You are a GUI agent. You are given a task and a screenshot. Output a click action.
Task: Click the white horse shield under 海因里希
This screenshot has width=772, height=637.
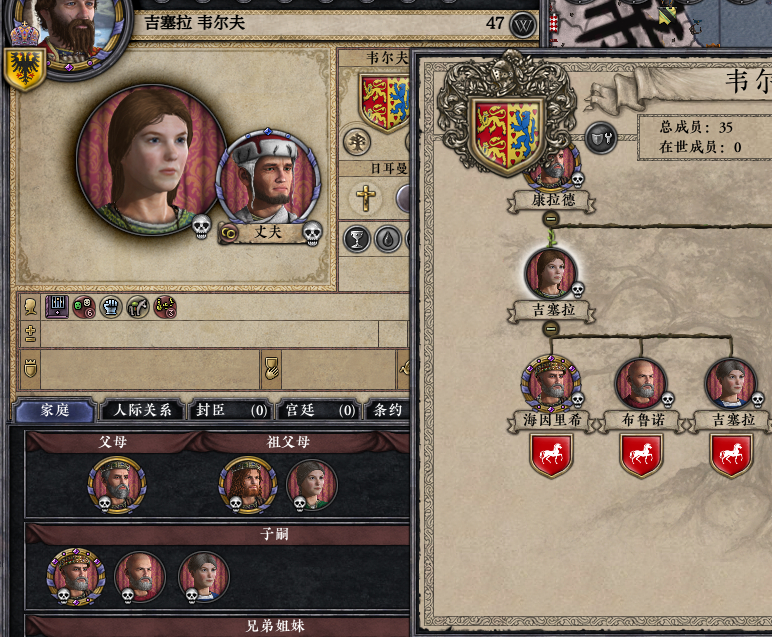550,455
